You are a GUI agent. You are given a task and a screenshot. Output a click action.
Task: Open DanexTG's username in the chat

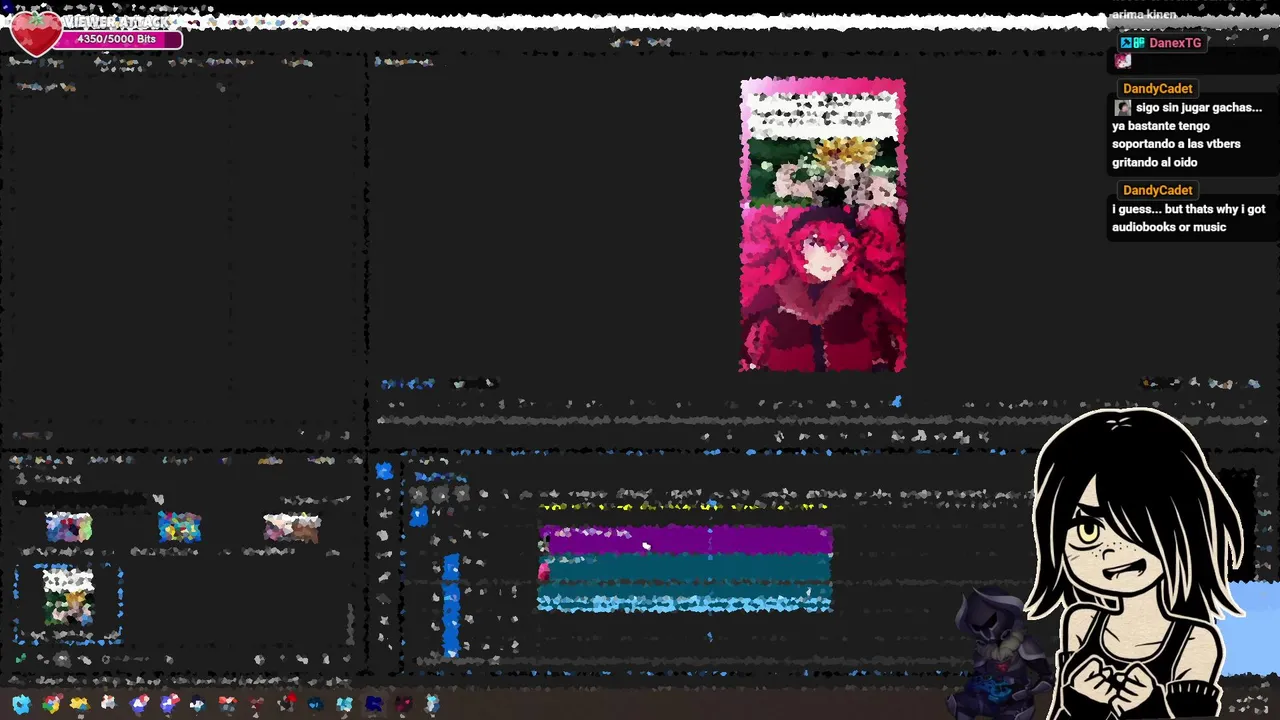(1175, 43)
